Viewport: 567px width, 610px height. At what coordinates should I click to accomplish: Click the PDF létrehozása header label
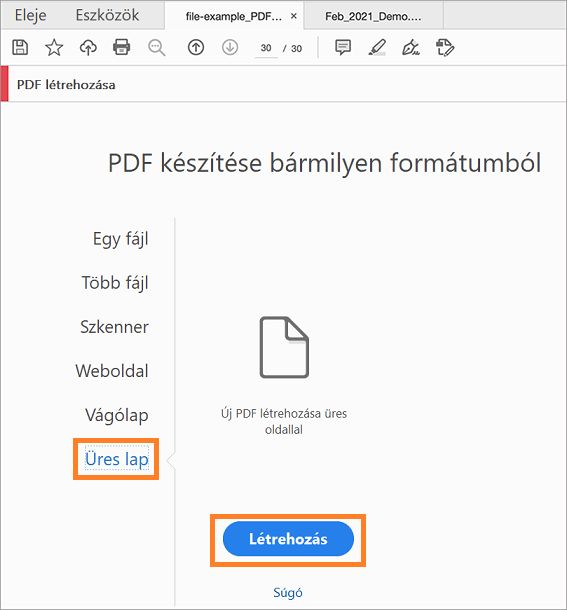pos(66,85)
